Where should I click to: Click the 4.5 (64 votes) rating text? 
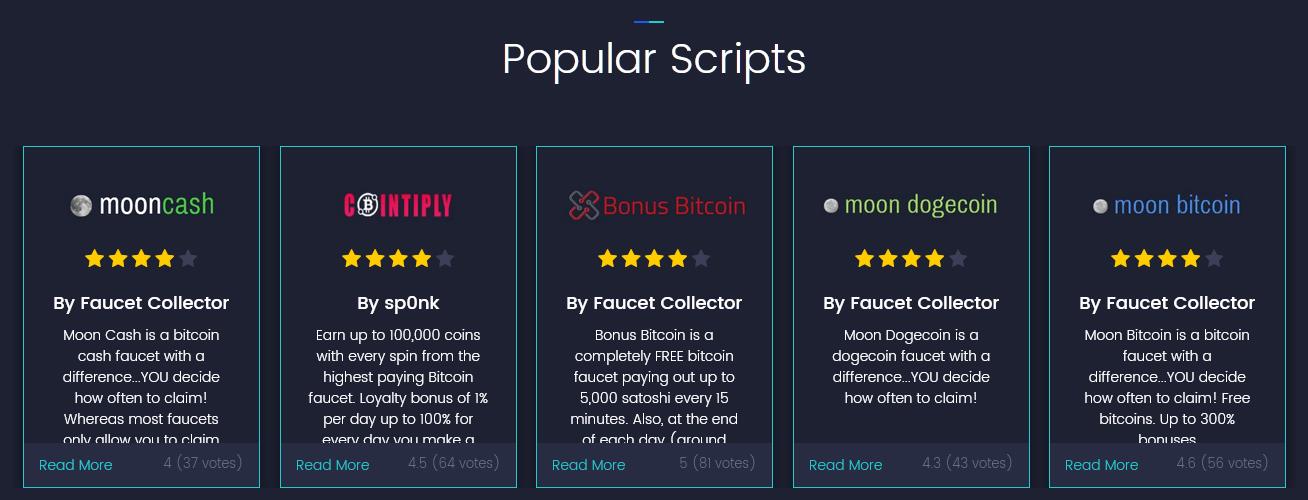[453, 463]
